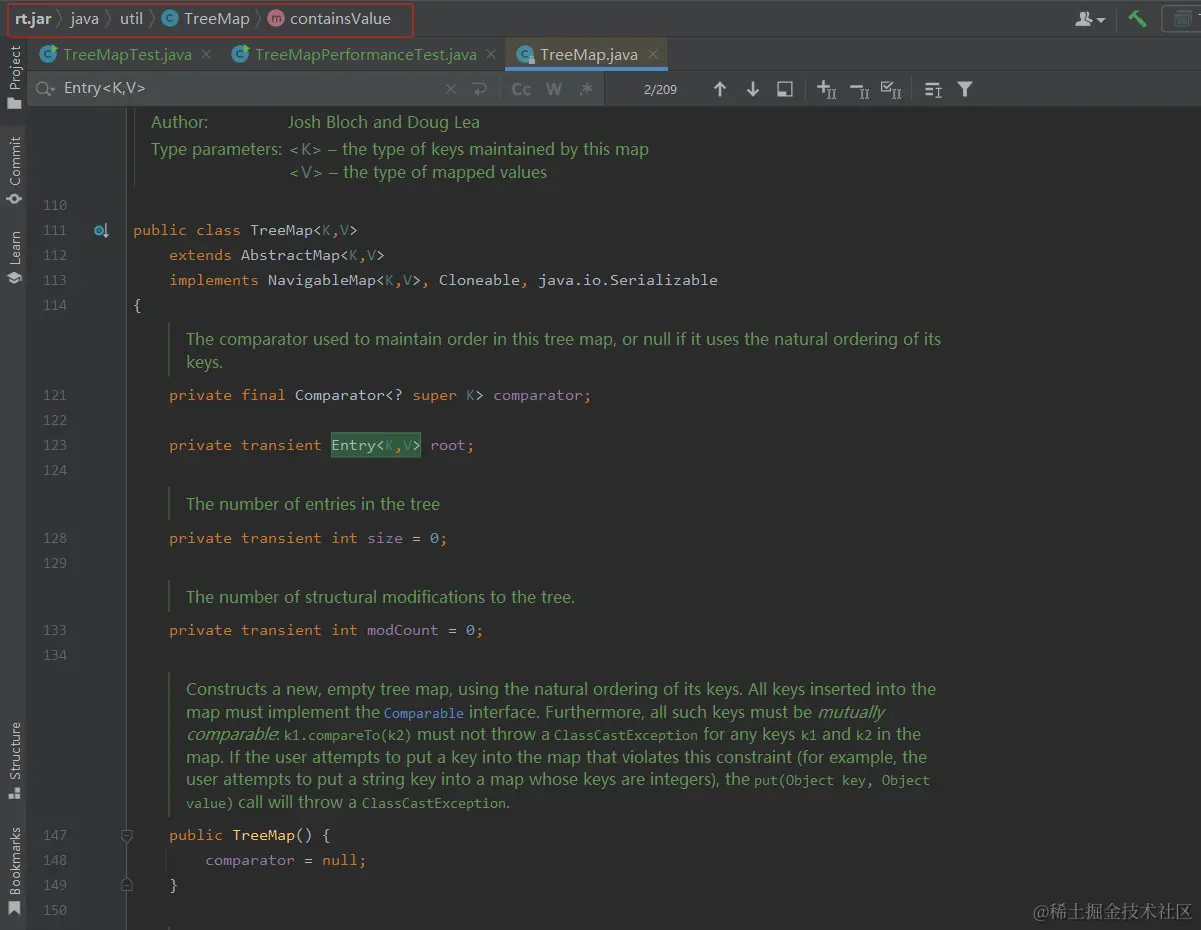The image size is (1201, 930).
Task: Click the New Line icon in search field
Action: (480, 89)
